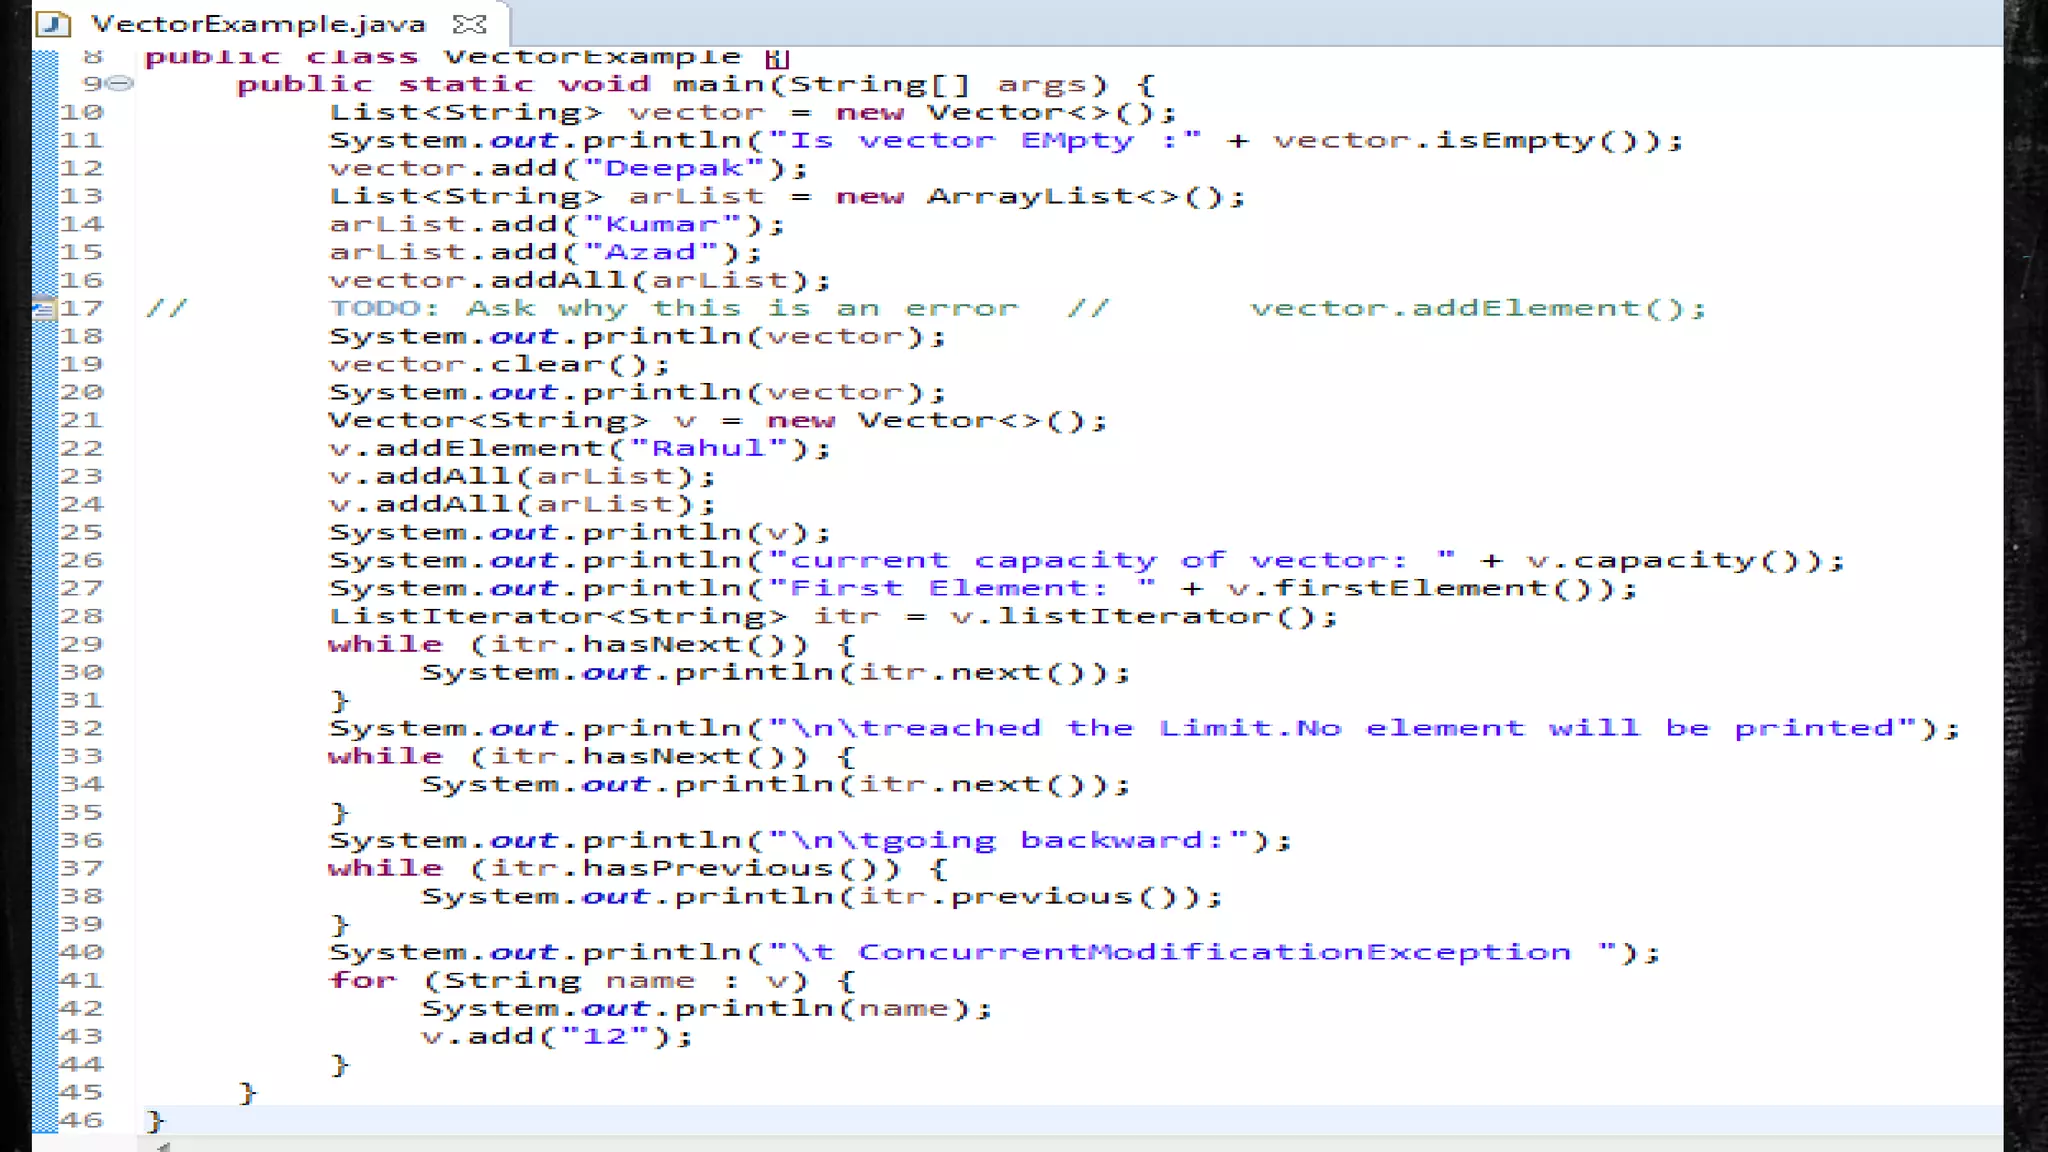
Task: Click the 'for' keyword on line 41
Action: (362, 980)
